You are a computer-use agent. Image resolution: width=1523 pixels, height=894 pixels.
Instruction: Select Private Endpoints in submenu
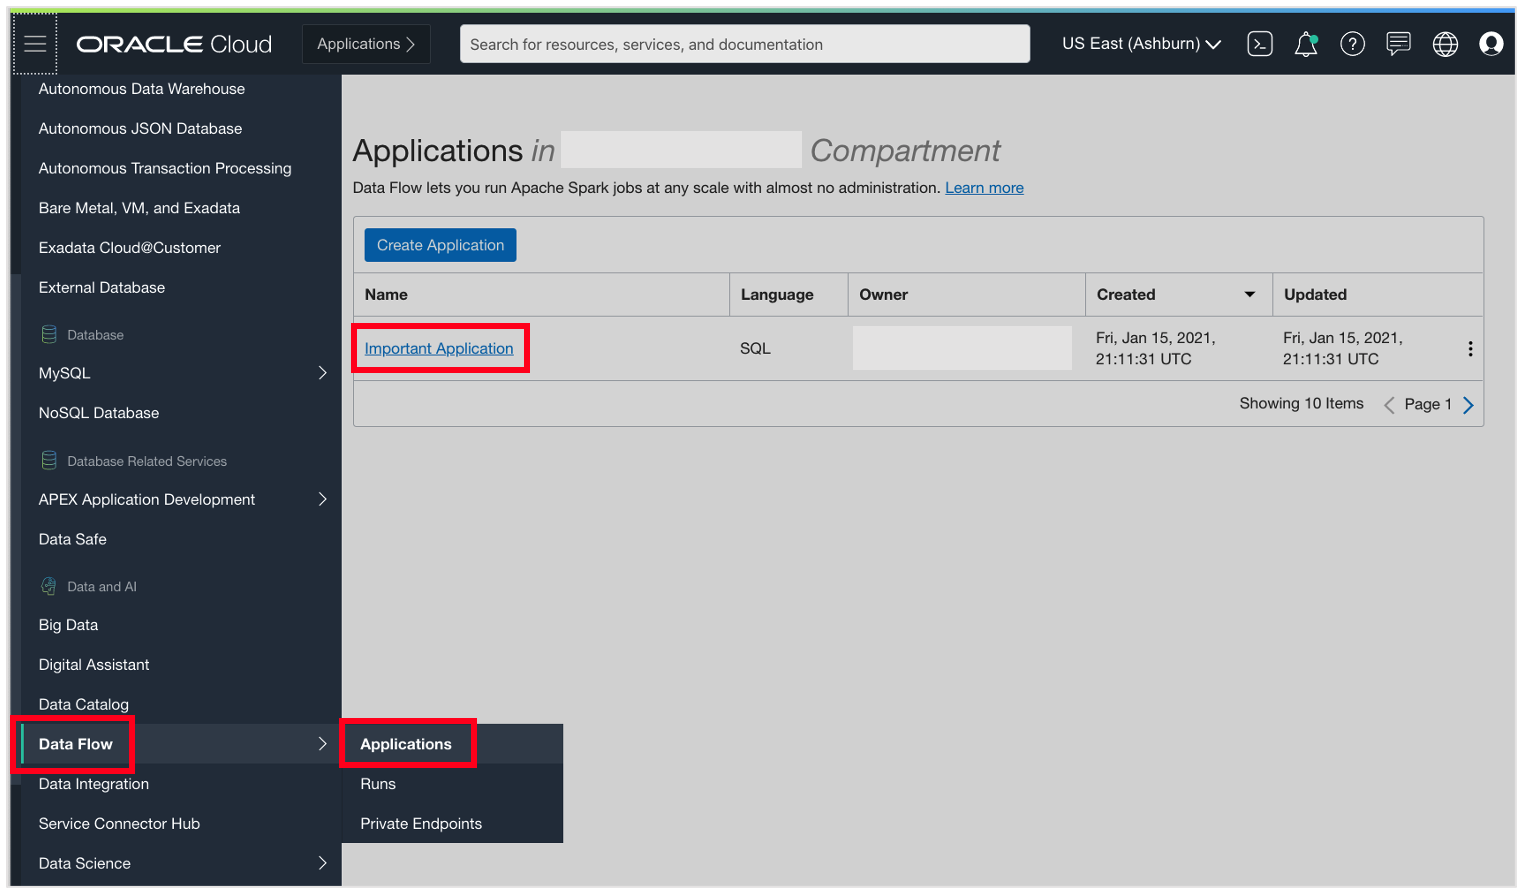[x=421, y=824]
